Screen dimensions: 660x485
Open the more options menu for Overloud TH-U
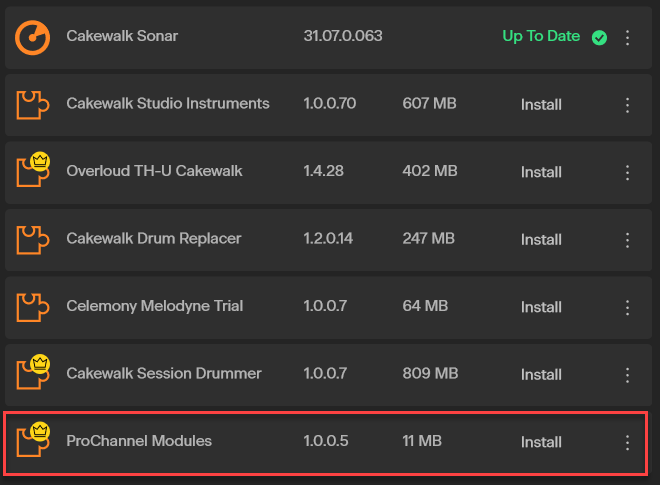tap(627, 173)
